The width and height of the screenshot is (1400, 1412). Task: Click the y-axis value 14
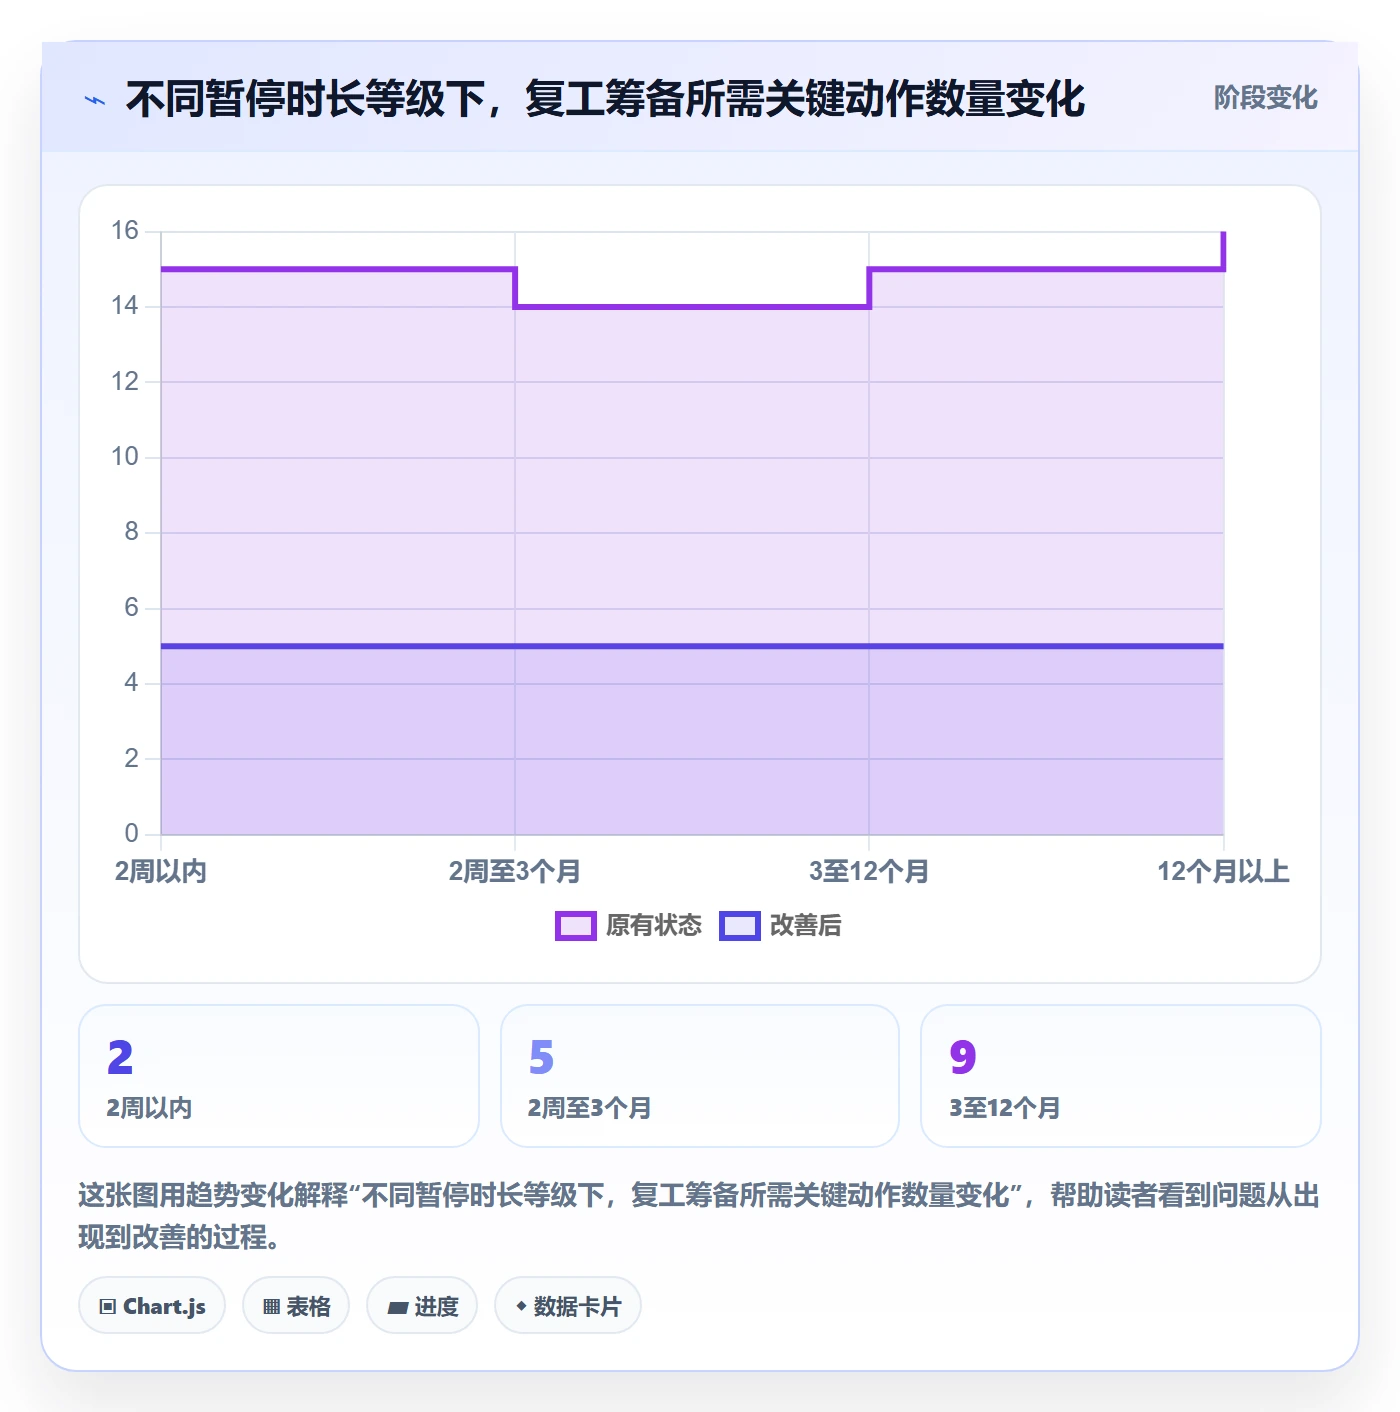click(x=125, y=306)
